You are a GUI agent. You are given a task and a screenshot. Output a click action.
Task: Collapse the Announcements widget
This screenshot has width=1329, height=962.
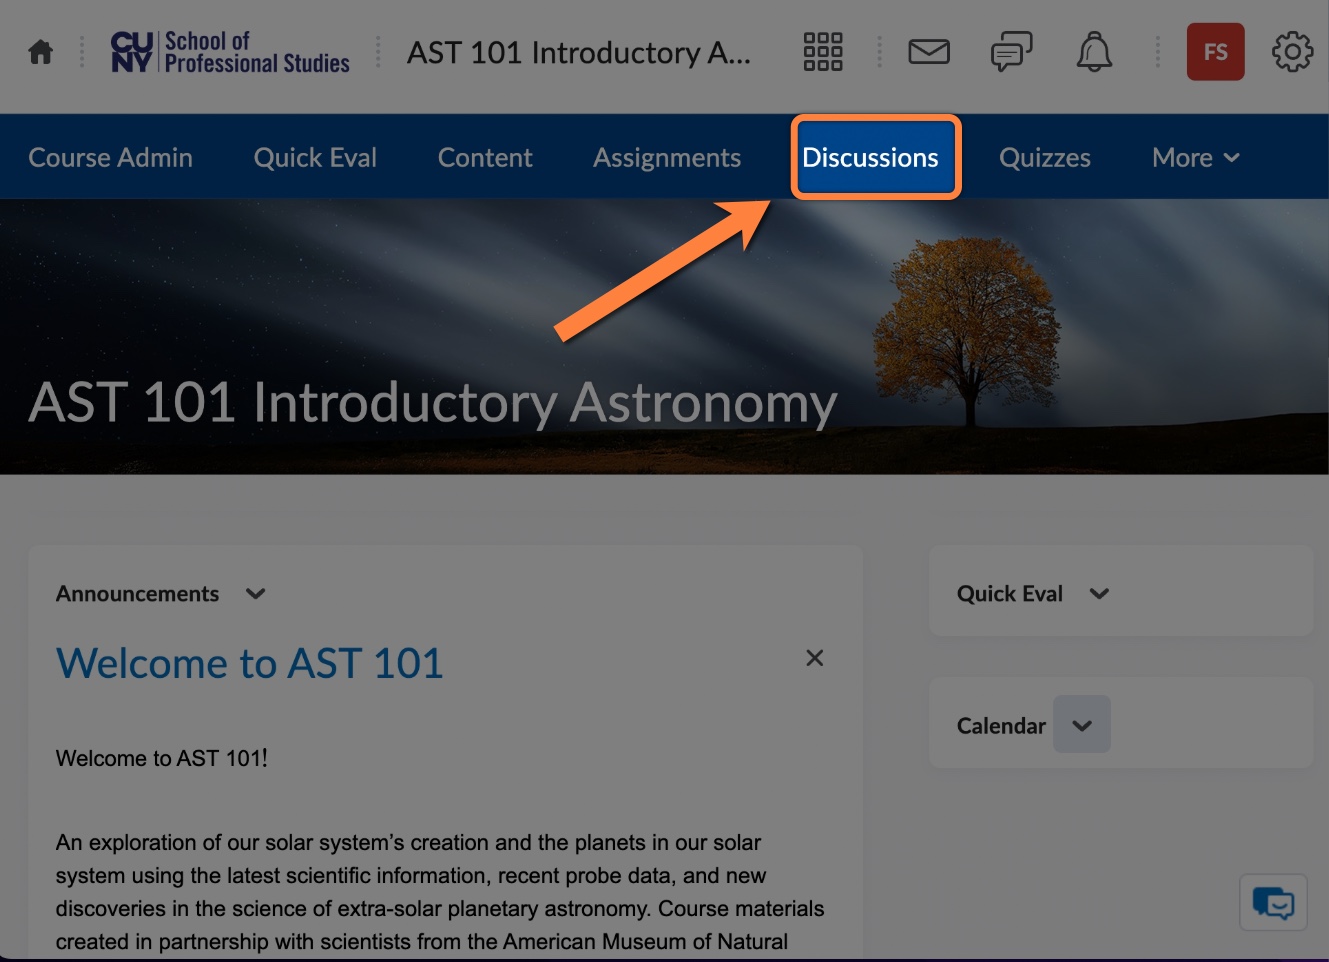click(255, 593)
